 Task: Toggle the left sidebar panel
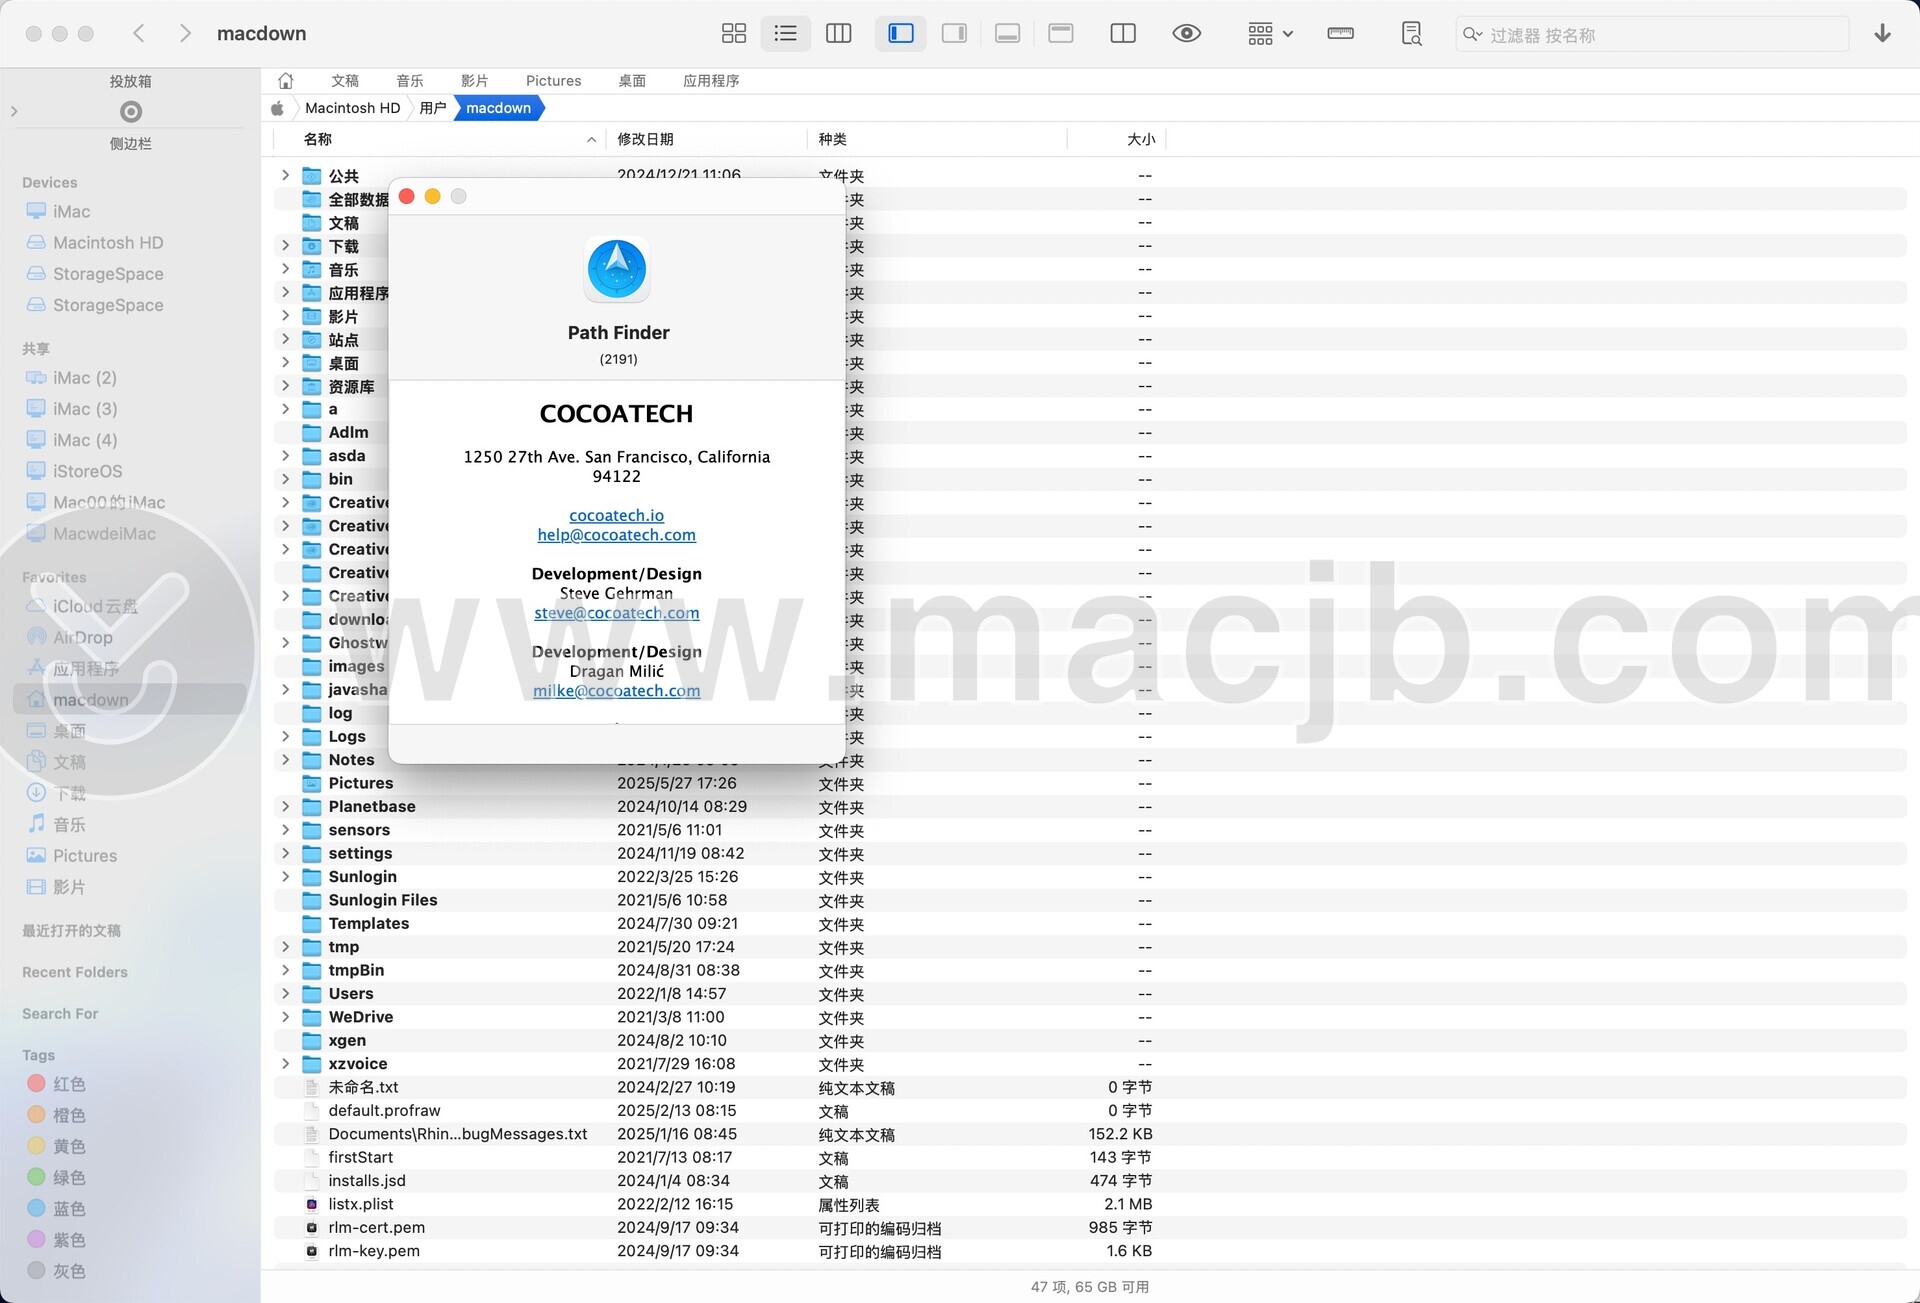[x=901, y=33]
